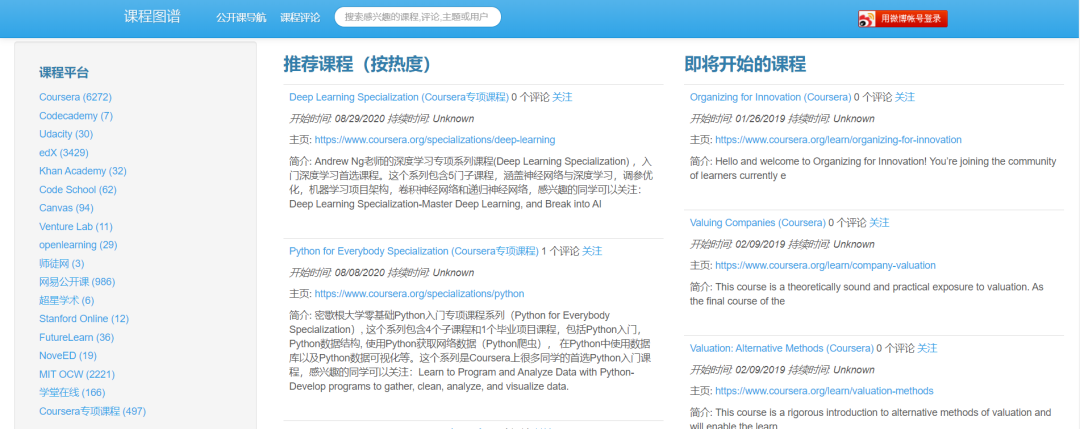
Task: Open Deep Learning Specialization course title
Action: click(399, 97)
